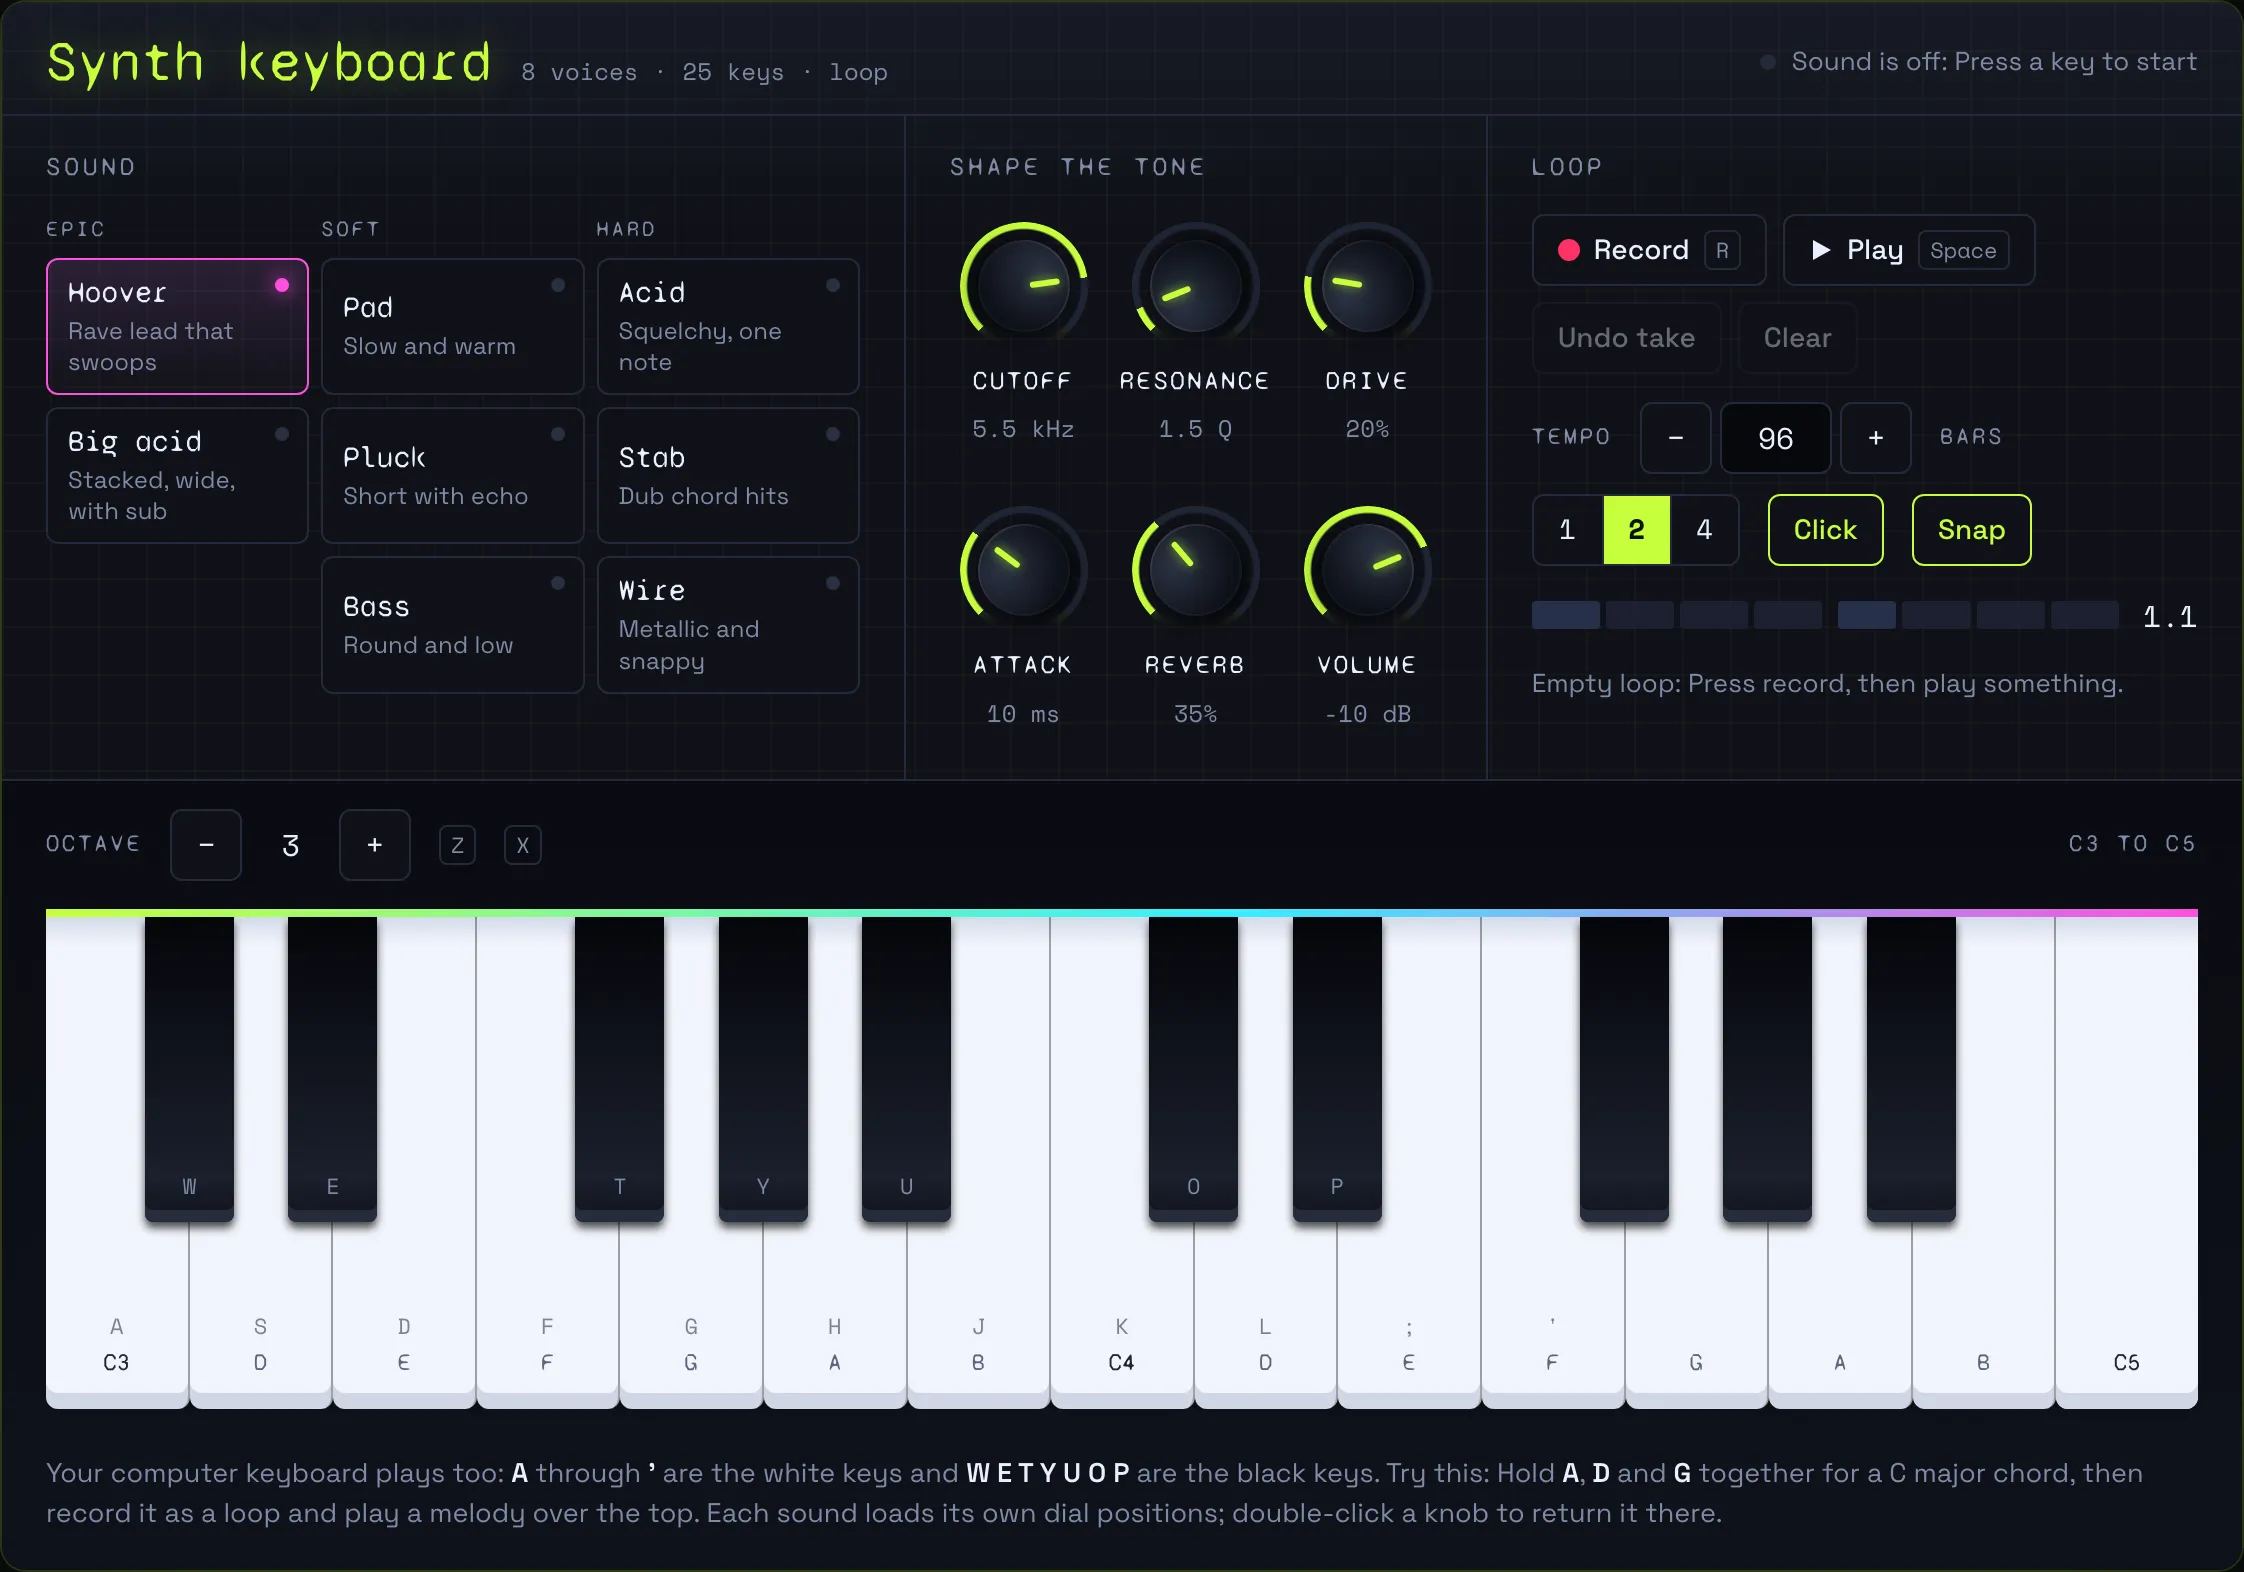This screenshot has width=2244, height=1572.
Task: Set loop length to 2 bars
Action: (x=1636, y=530)
